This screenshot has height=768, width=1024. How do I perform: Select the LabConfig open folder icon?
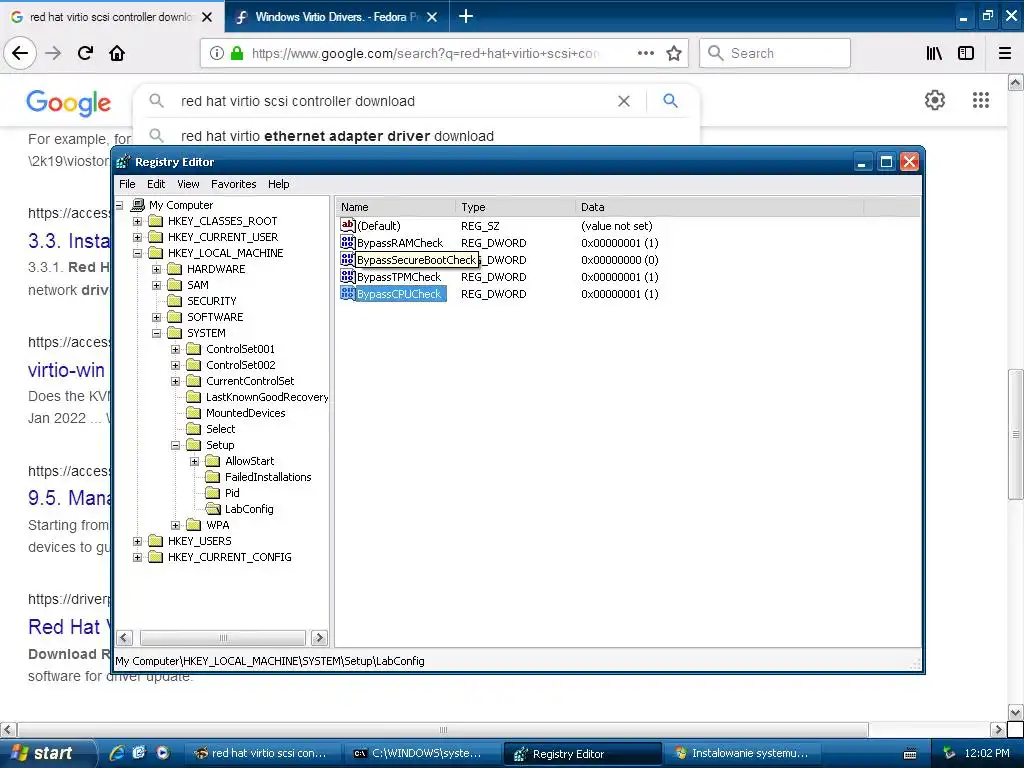point(213,509)
